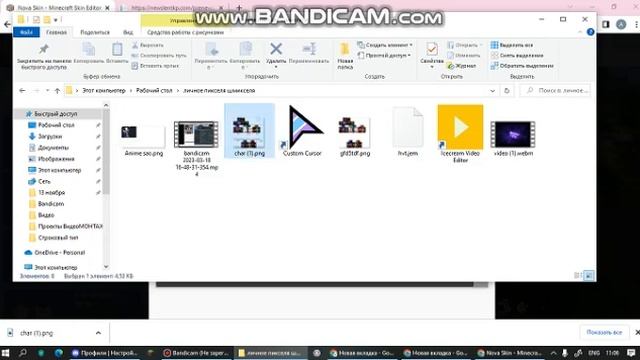Click the Paste ribbon icon

(117, 53)
